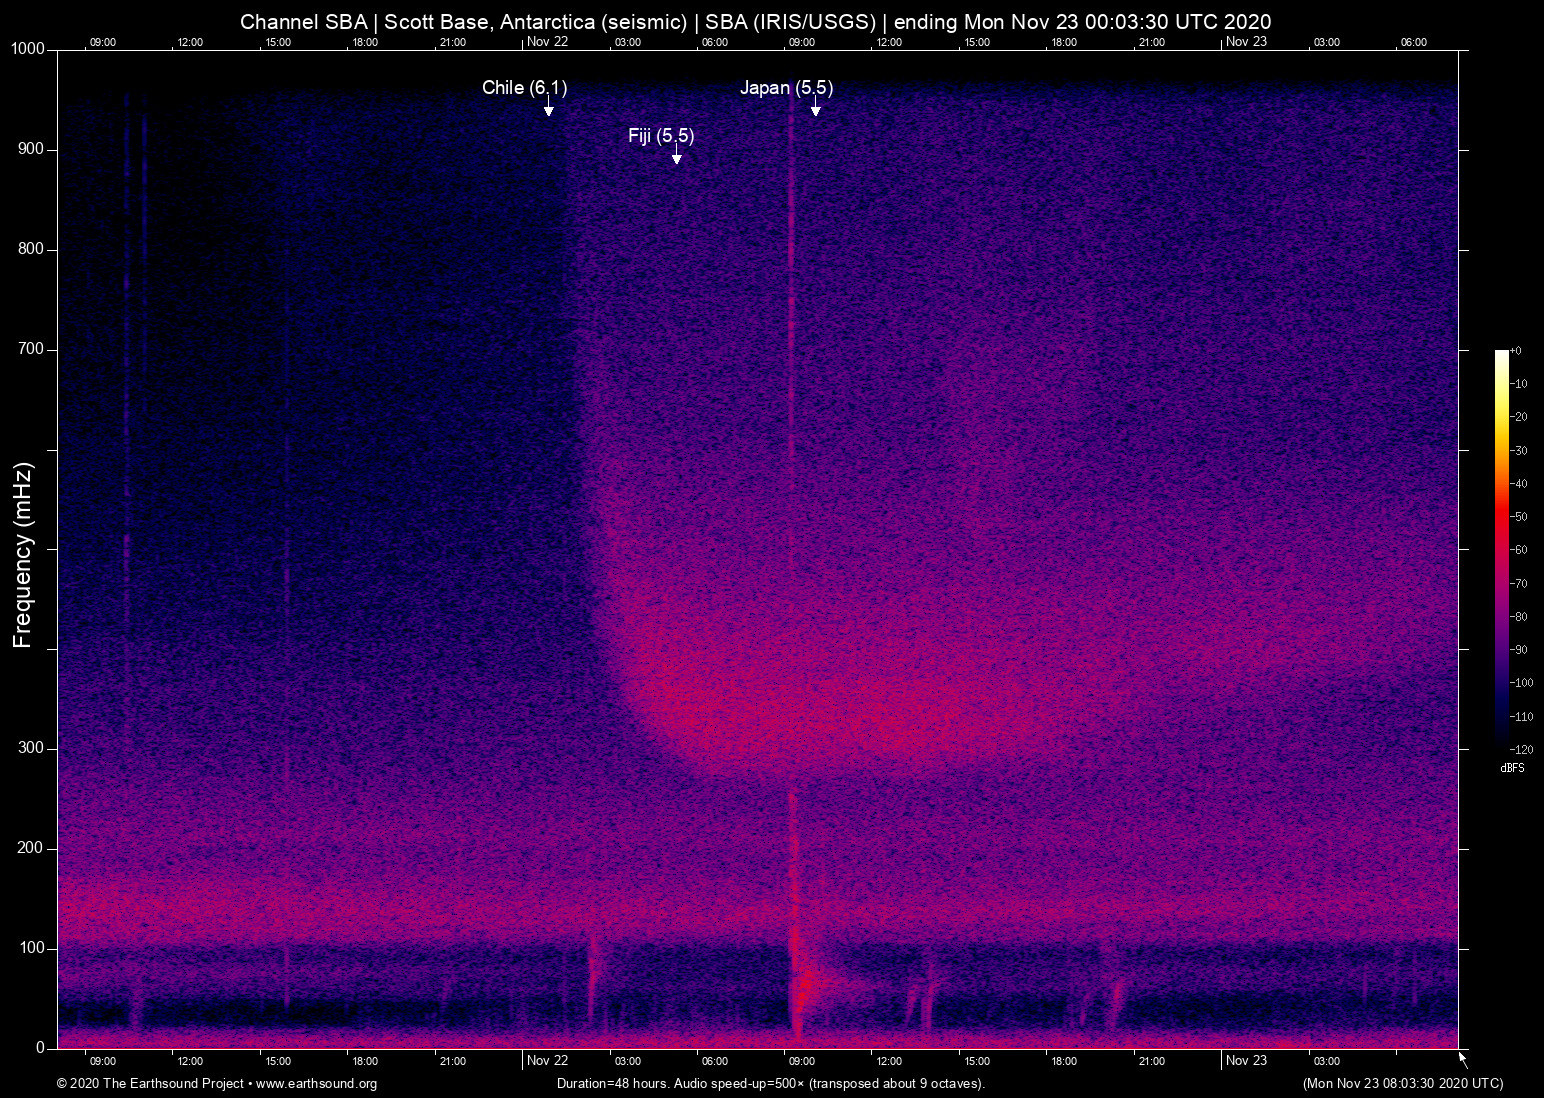Click the -30 value on the color scale
Screen dimensions: 1544x1098
point(1518,451)
